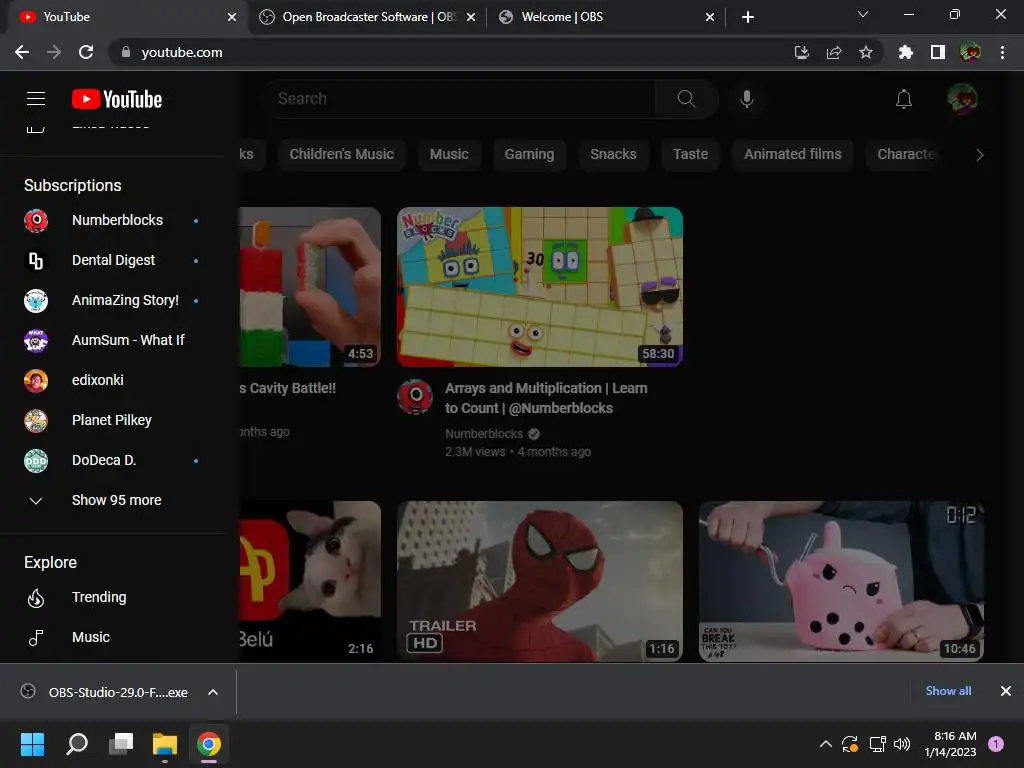Image resolution: width=1024 pixels, height=768 pixels.
Task: Open Chrome three-dot menu
Action: point(1002,52)
